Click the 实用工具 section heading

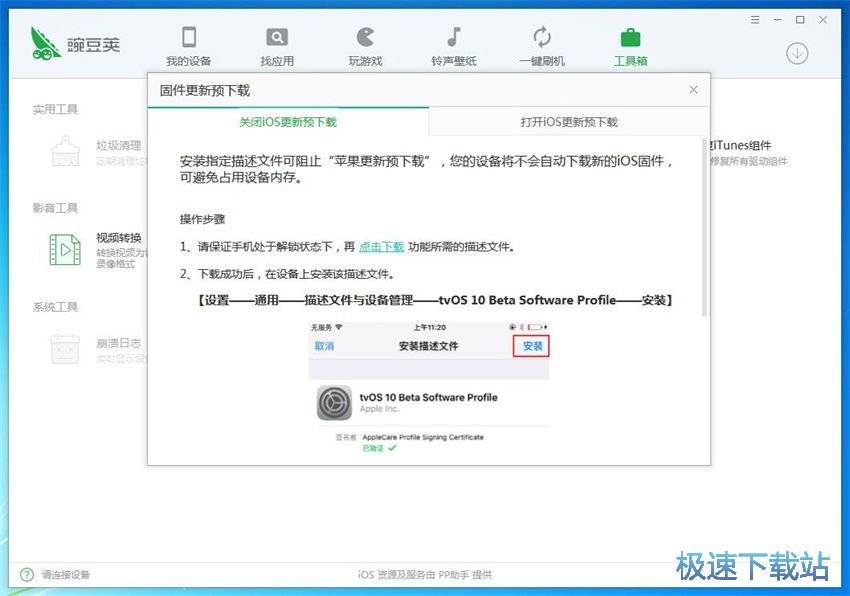click(55, 110)
